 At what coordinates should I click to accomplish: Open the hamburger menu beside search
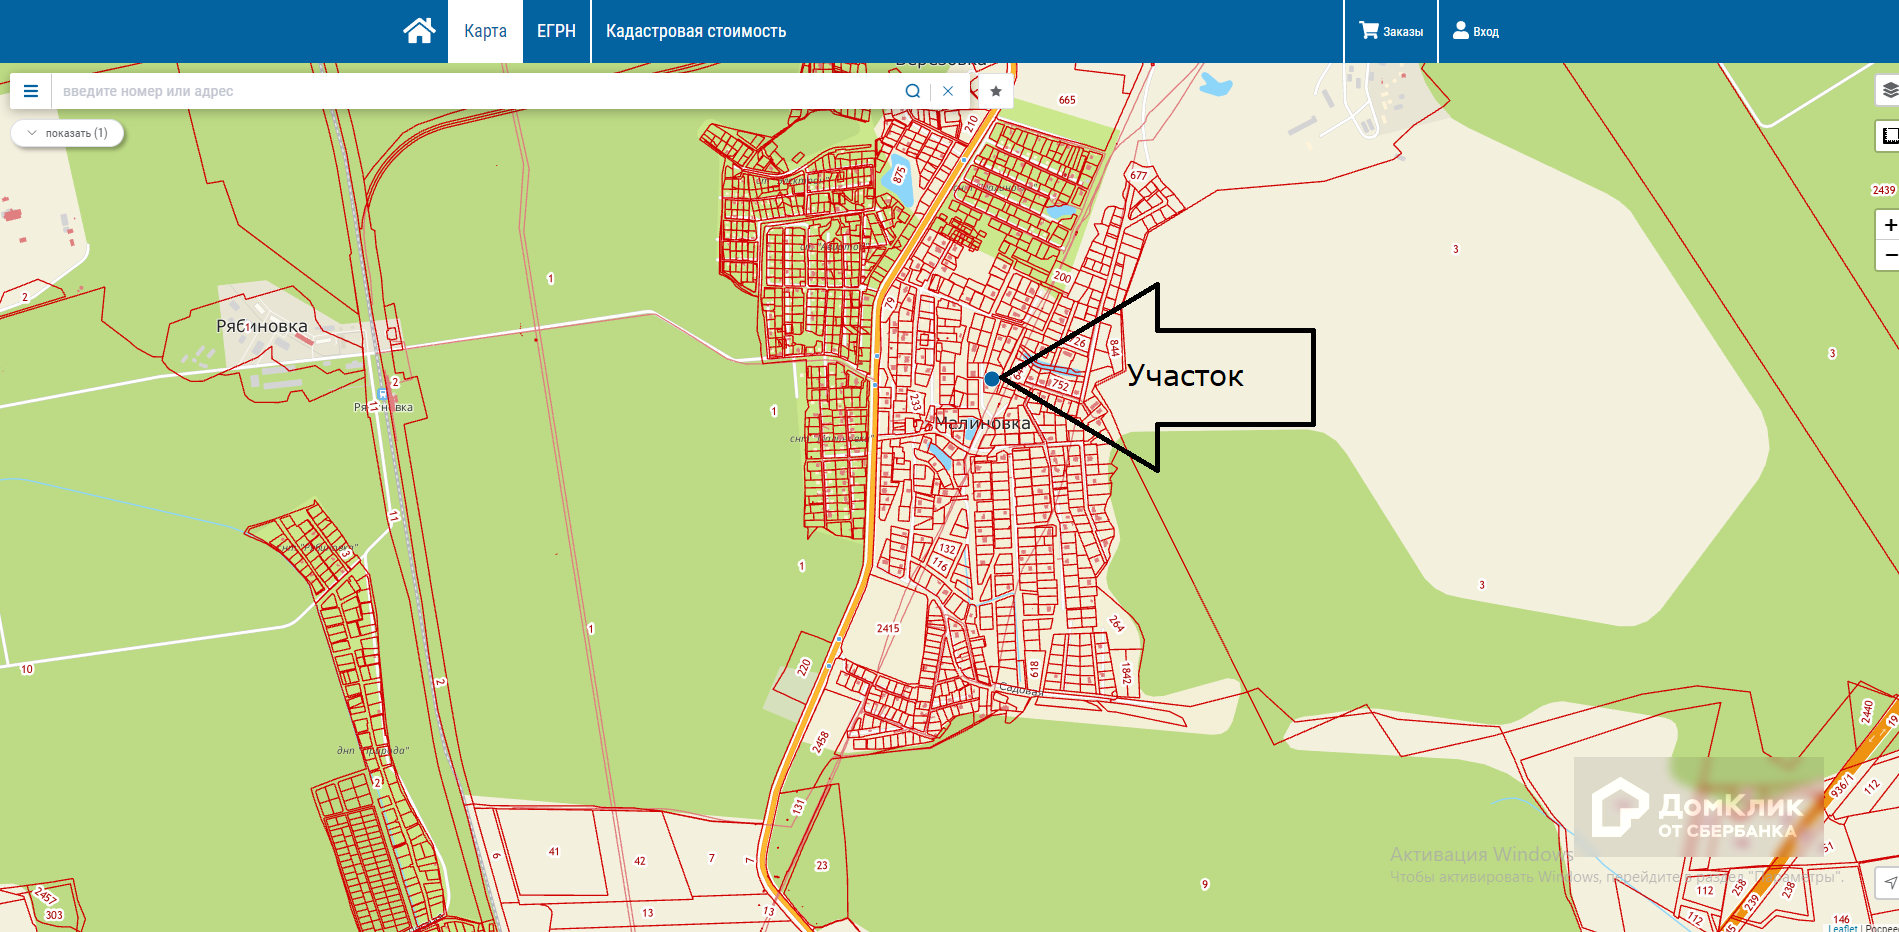coord(31,91)
